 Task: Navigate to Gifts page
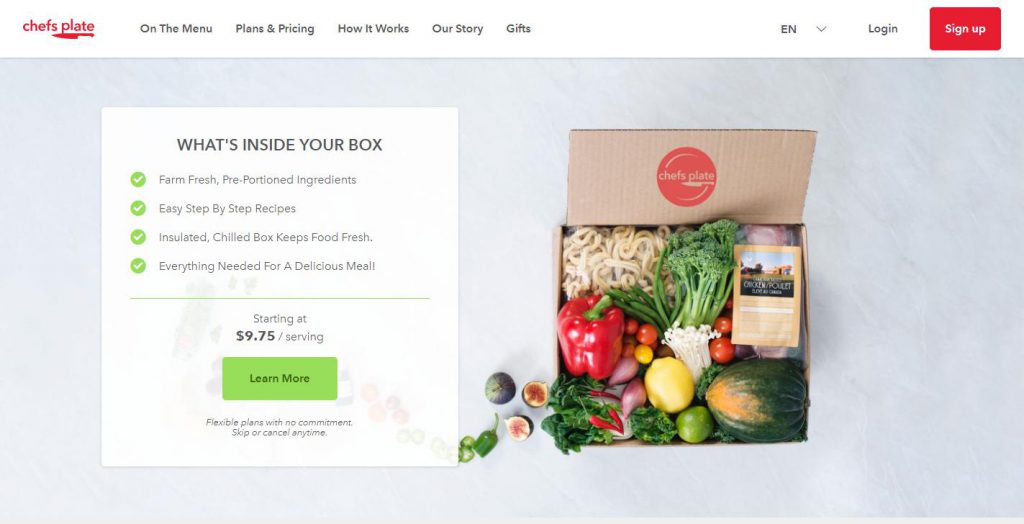pyautogui.click(x=518, y=29)
